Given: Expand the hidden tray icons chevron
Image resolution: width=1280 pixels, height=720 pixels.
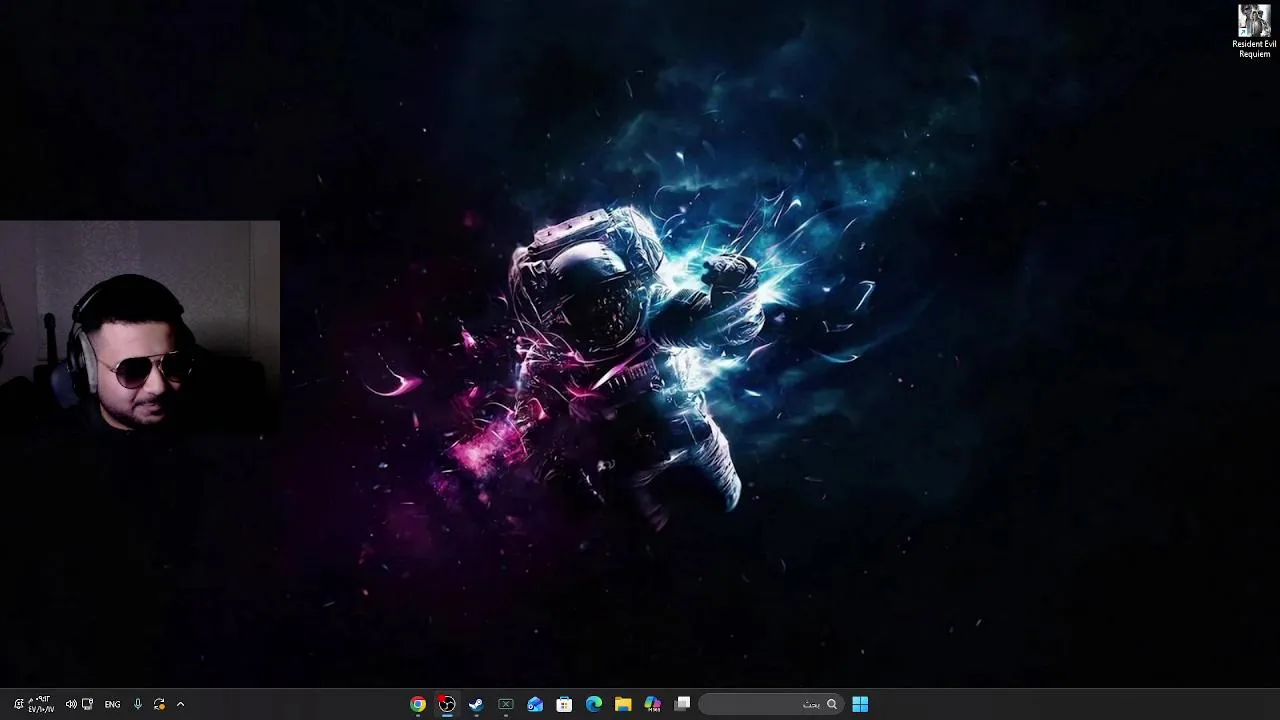Looking at the screenshot, I should tap(180, 704).
